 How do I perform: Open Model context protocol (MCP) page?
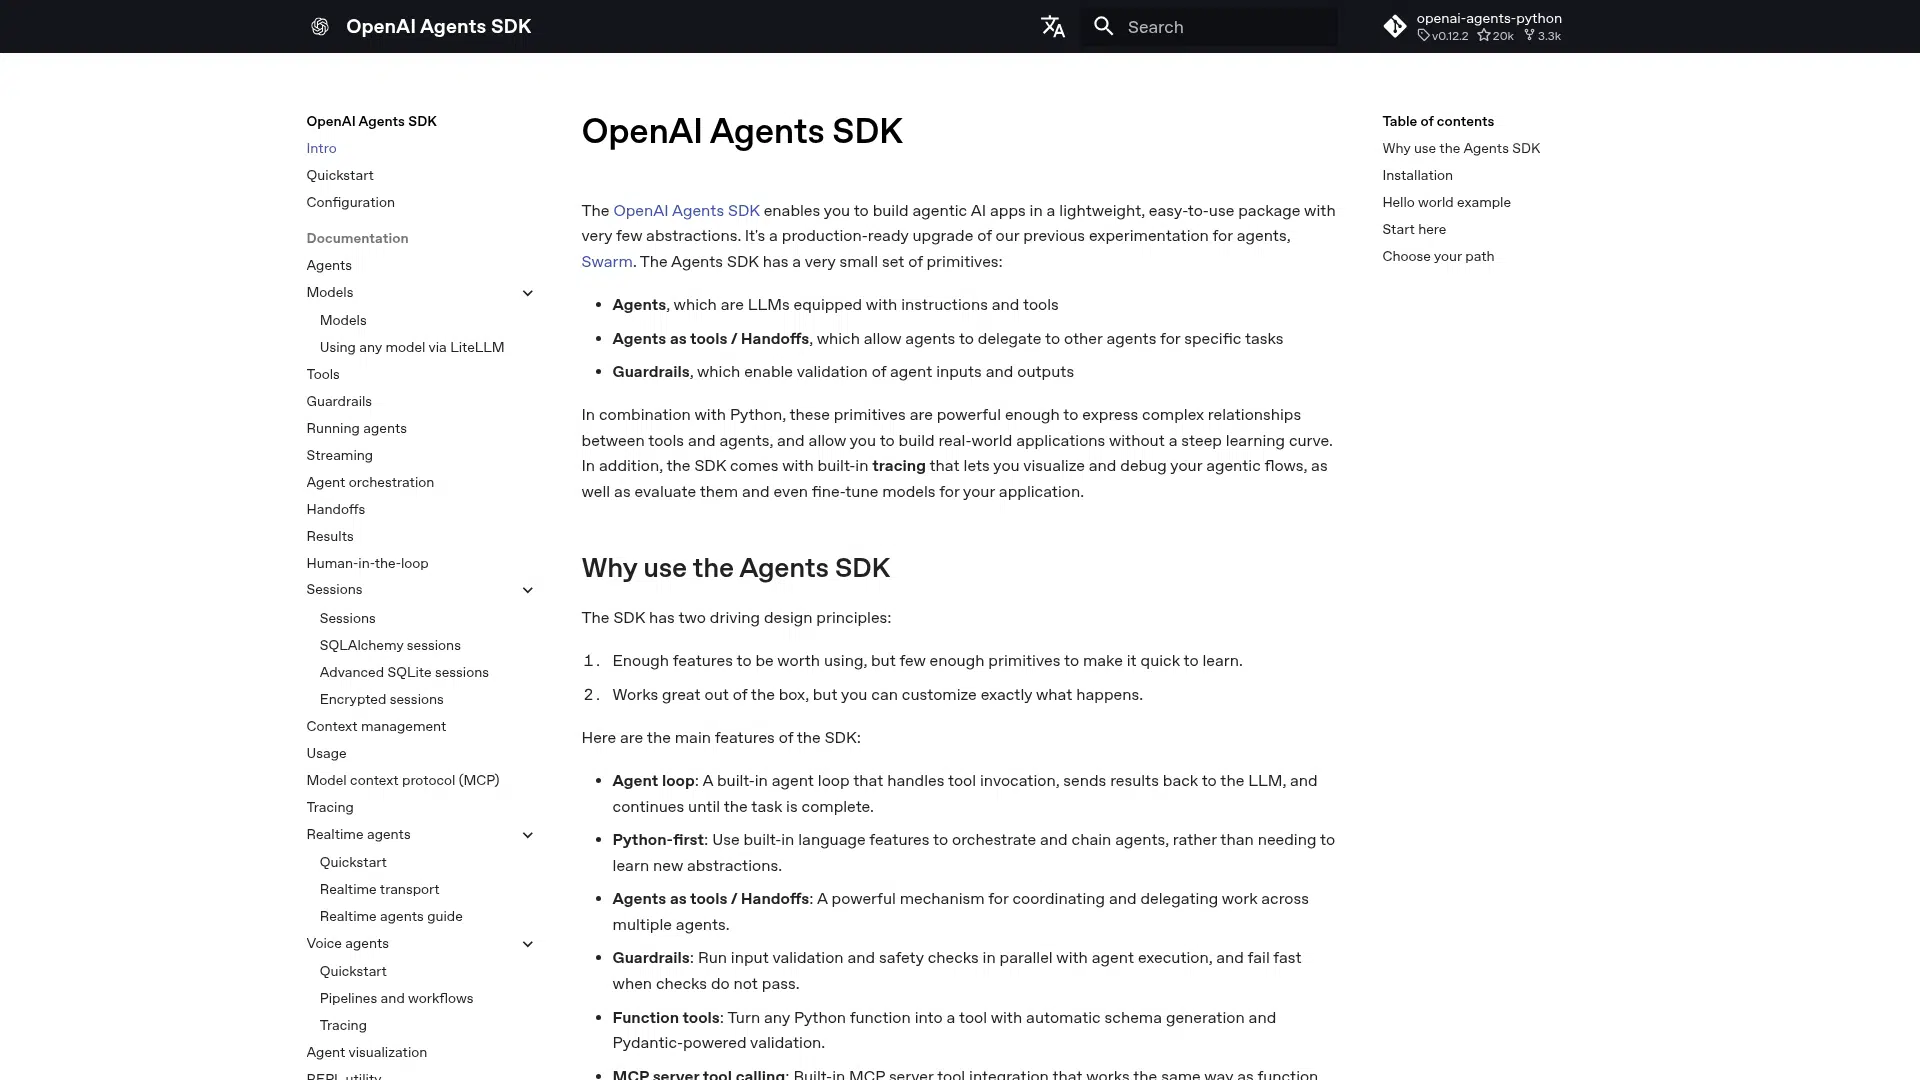(x=402, y=780)
